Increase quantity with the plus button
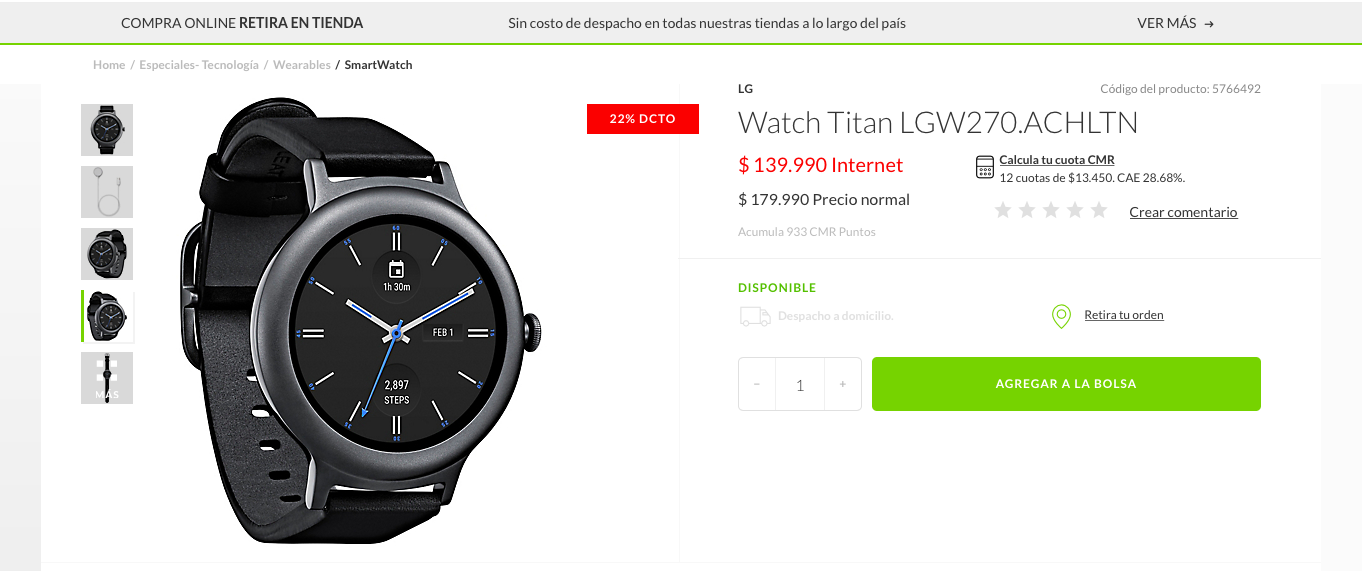Screen dimensions: 1362x571 point(843,384)
